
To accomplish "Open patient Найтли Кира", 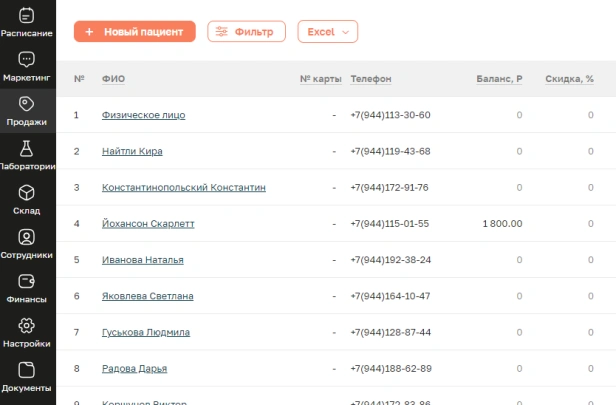I will (x=132, y=151).
